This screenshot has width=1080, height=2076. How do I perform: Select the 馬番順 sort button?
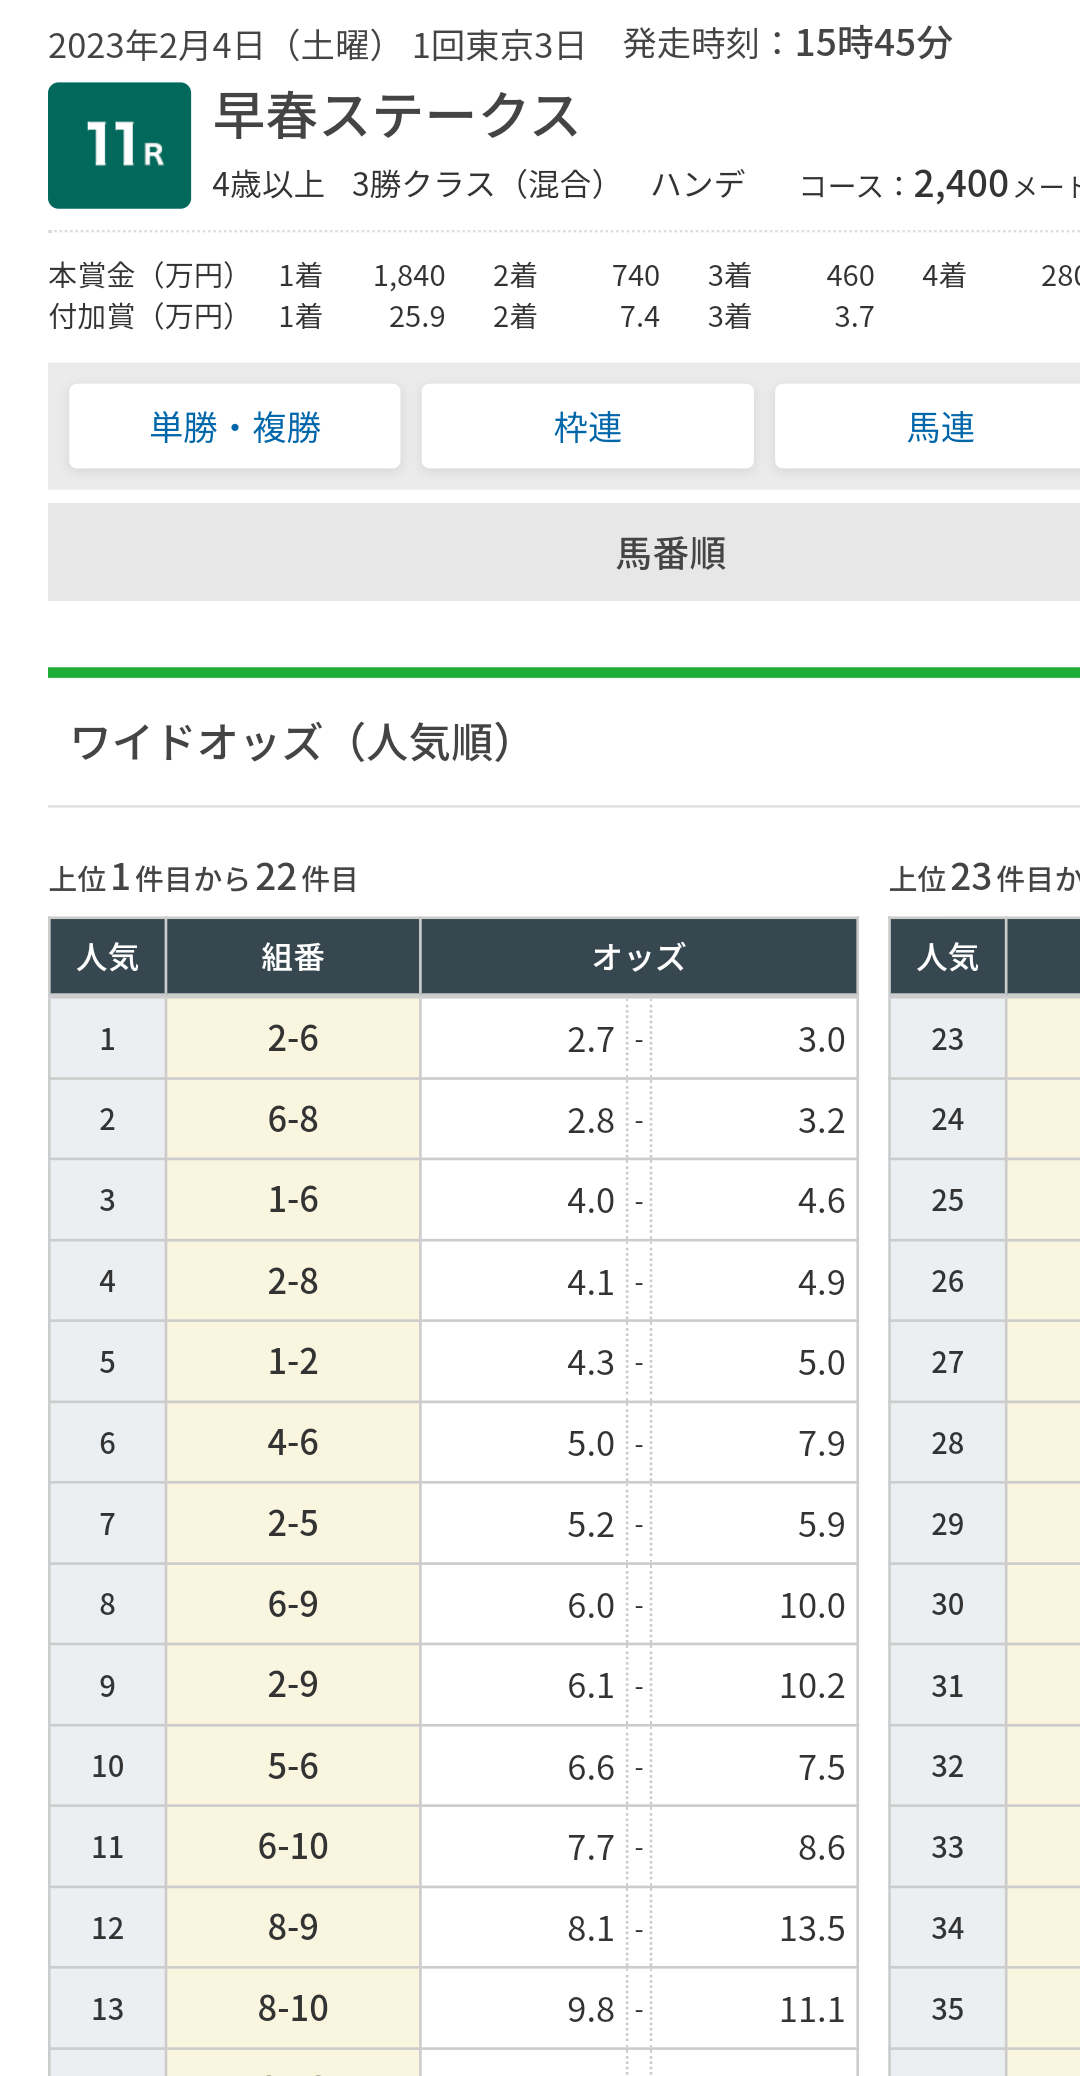click(x=564, y=553)
